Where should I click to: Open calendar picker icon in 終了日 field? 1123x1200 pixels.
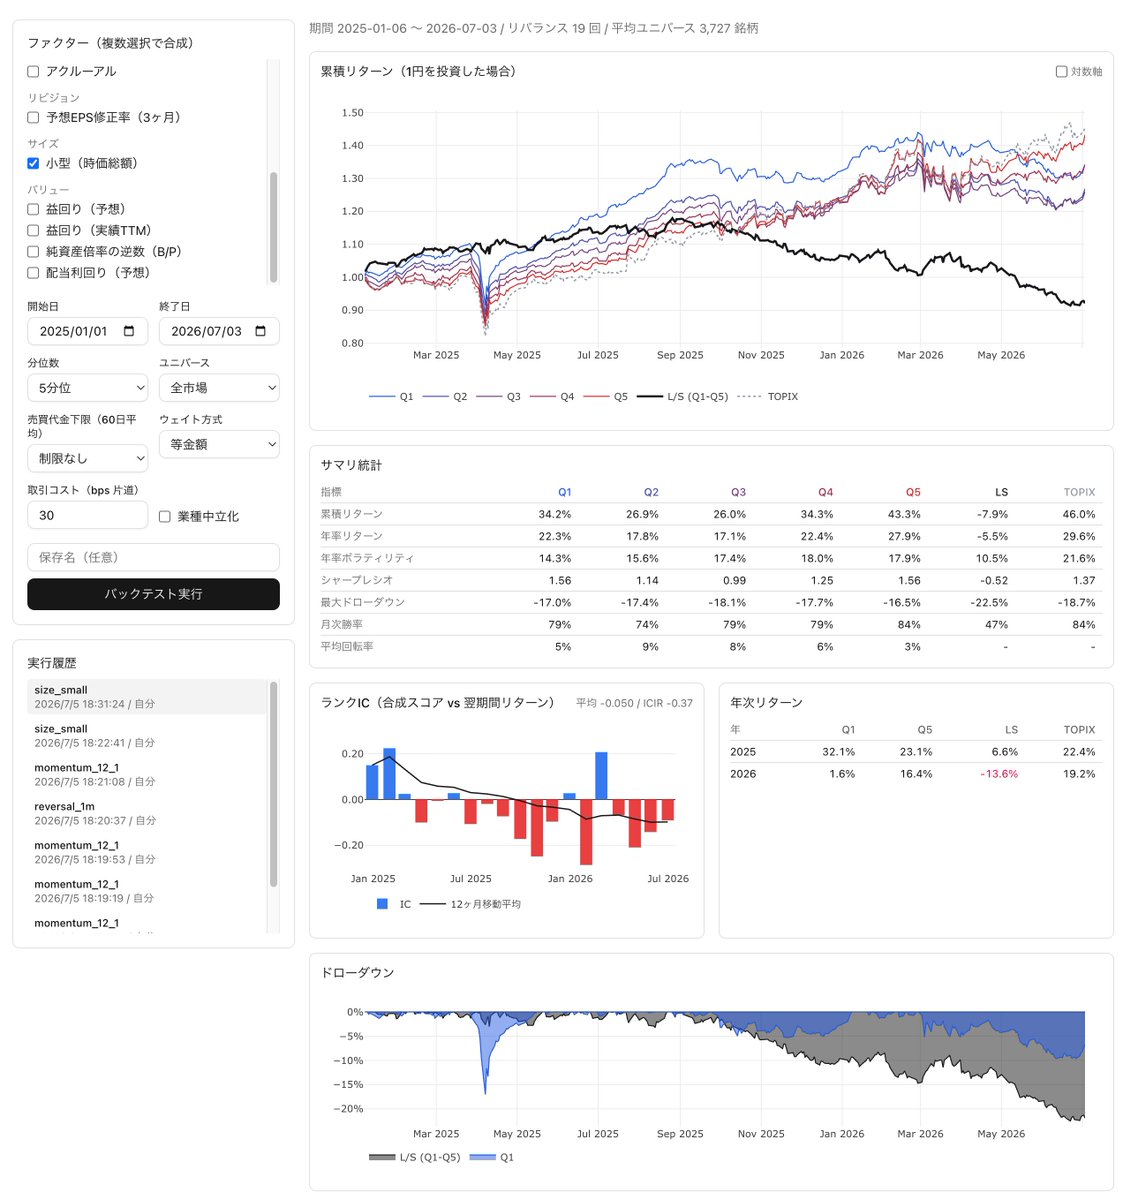coord(261,331)
